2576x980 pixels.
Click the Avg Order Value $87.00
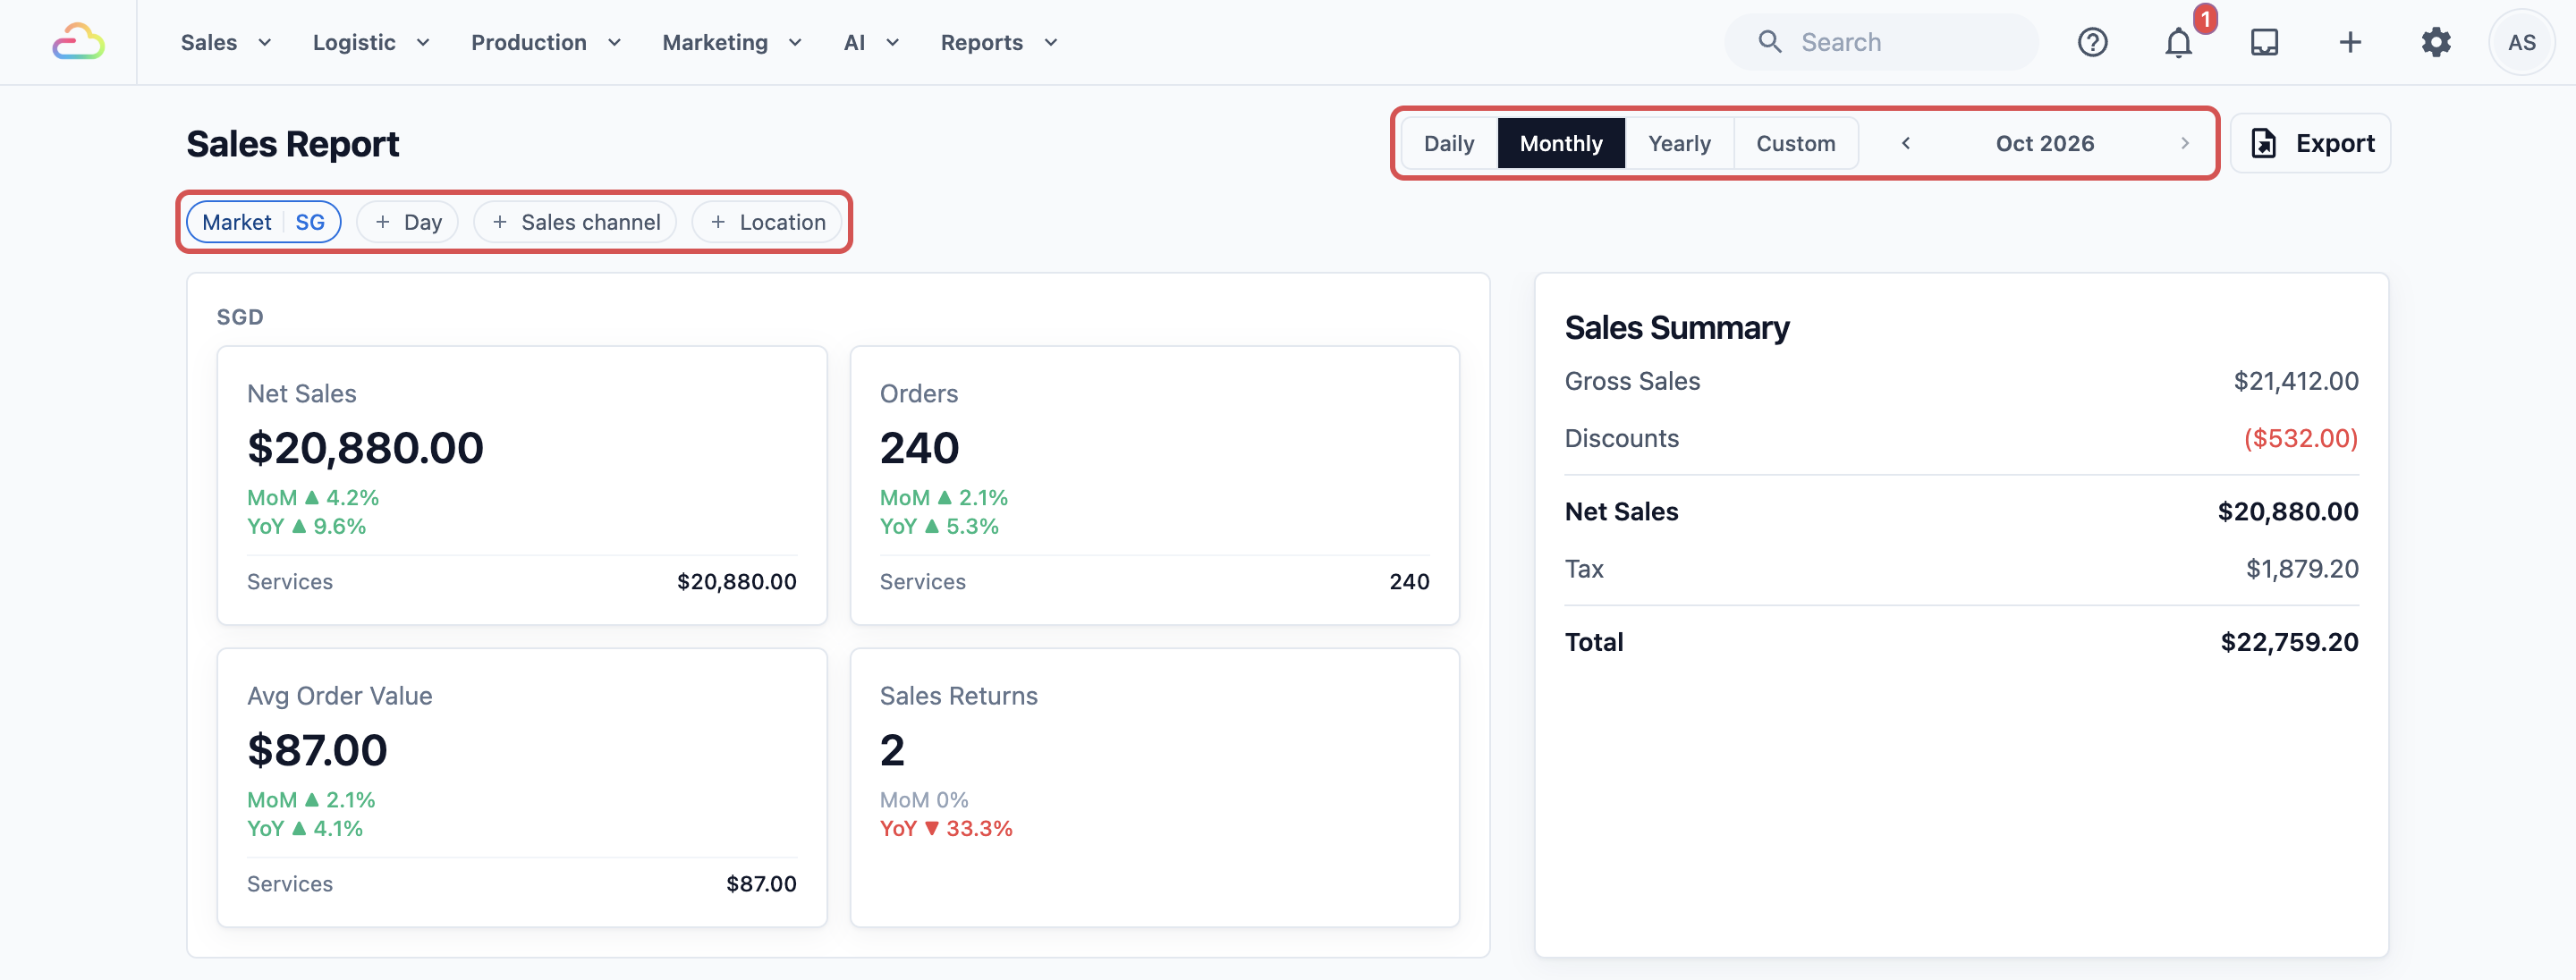[x=317, y=749]
